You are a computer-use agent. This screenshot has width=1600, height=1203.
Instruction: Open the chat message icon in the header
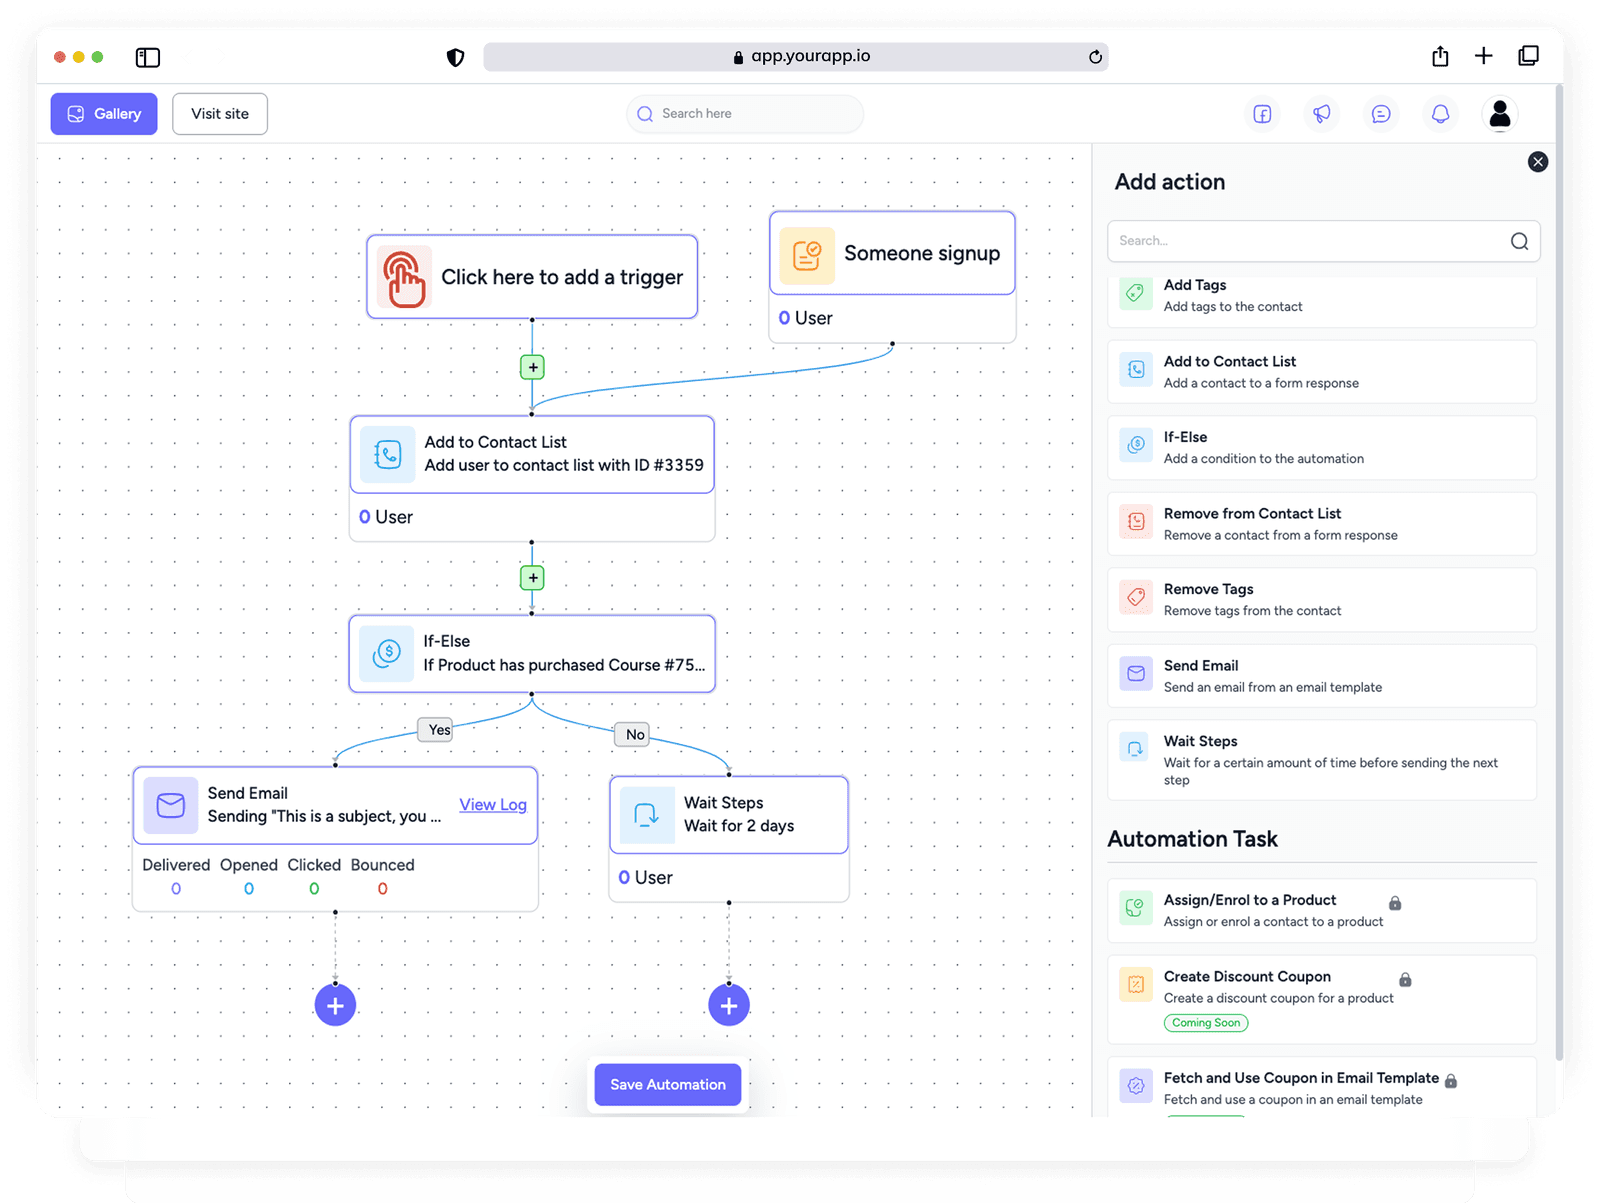coord(1380,114)
